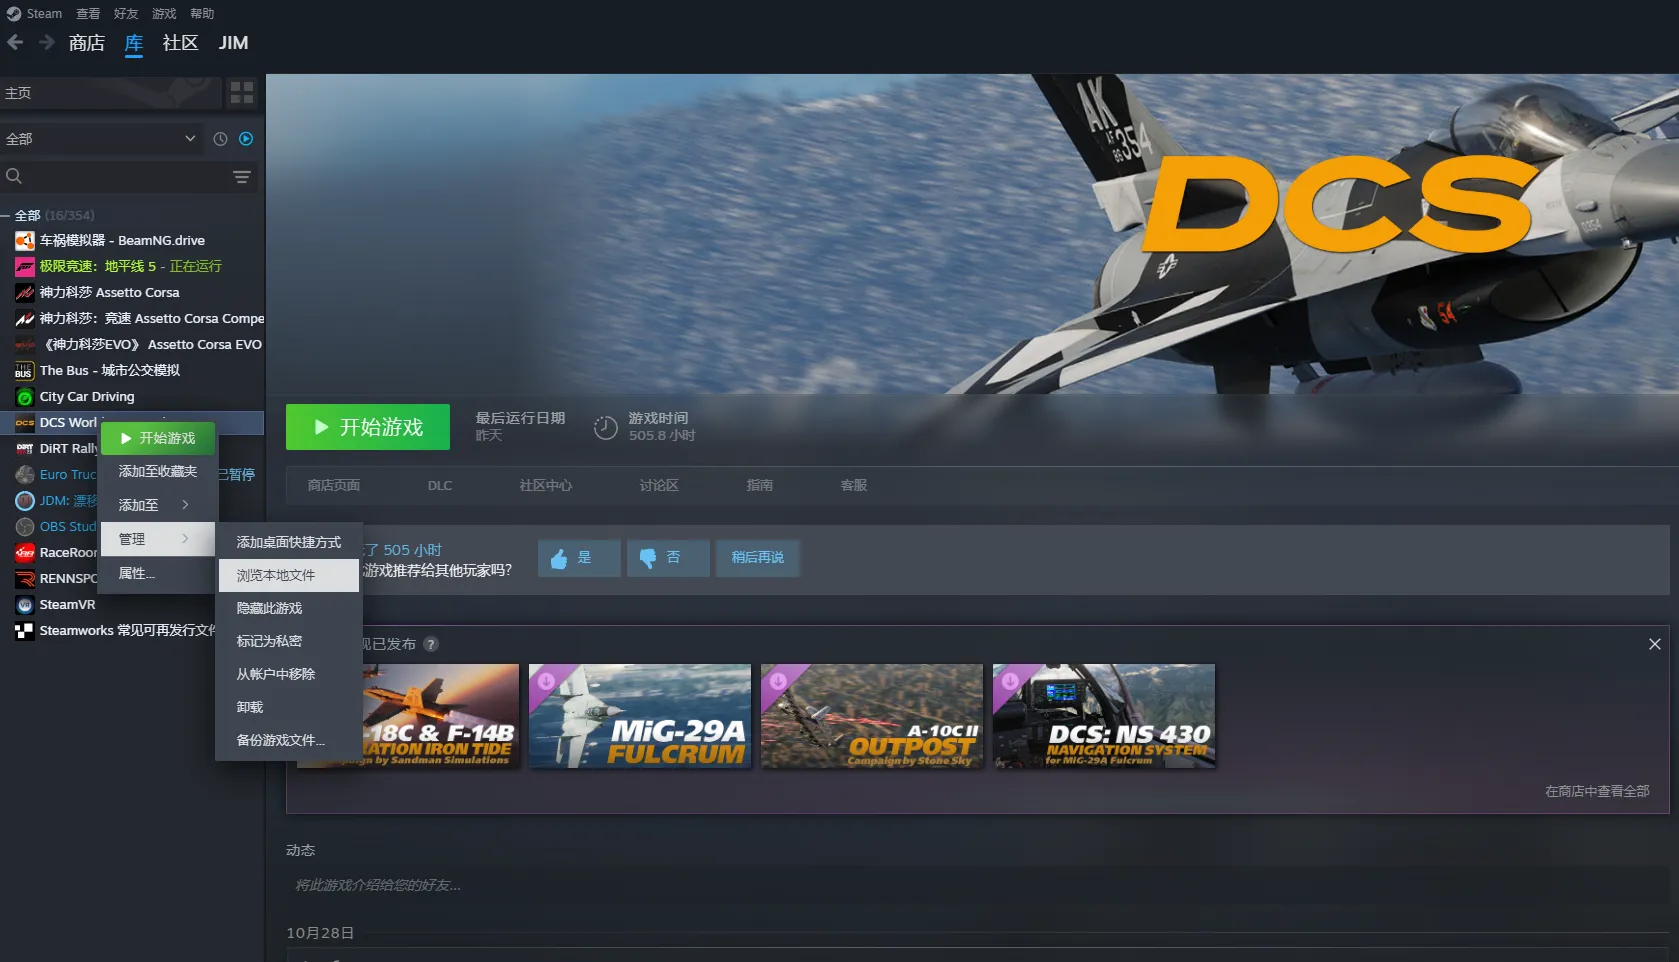Open the 讨论区 link
Screen dimensions: 1679x962
point(659,485)
